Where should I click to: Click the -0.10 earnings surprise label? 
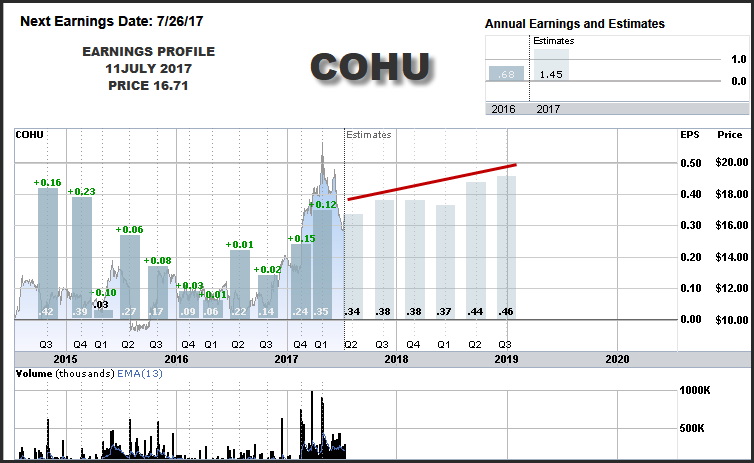(103, 292)
